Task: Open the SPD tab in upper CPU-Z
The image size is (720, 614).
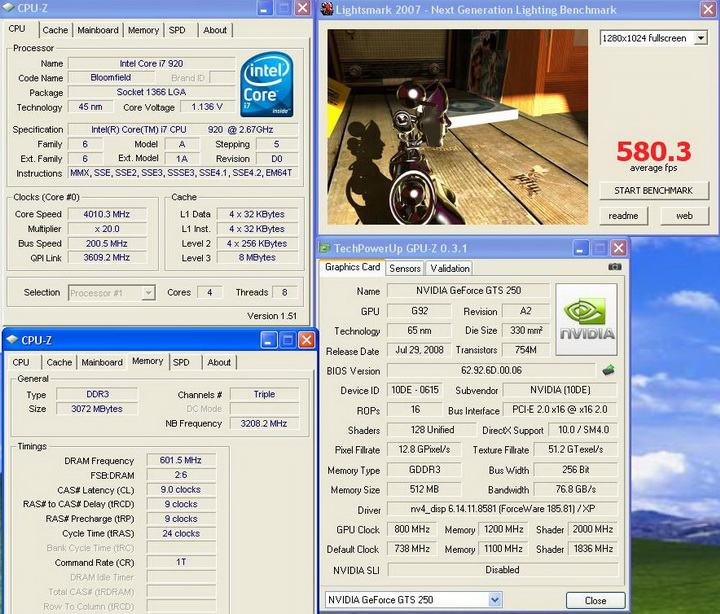Action: pos(177,30)
